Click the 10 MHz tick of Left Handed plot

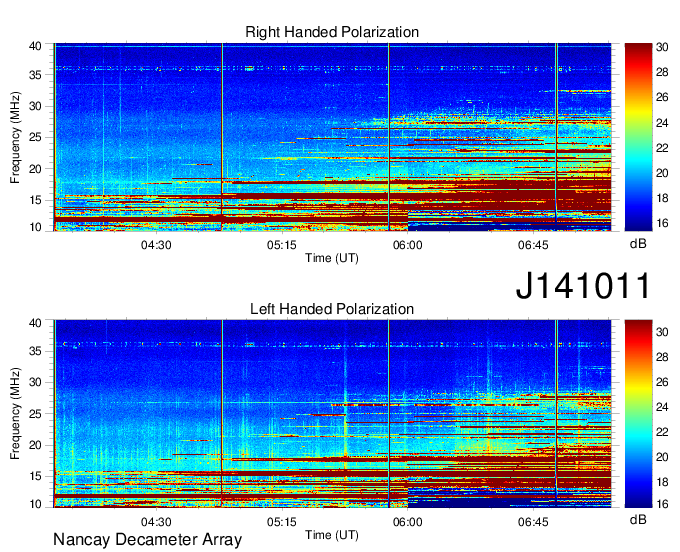coord(36,504)
